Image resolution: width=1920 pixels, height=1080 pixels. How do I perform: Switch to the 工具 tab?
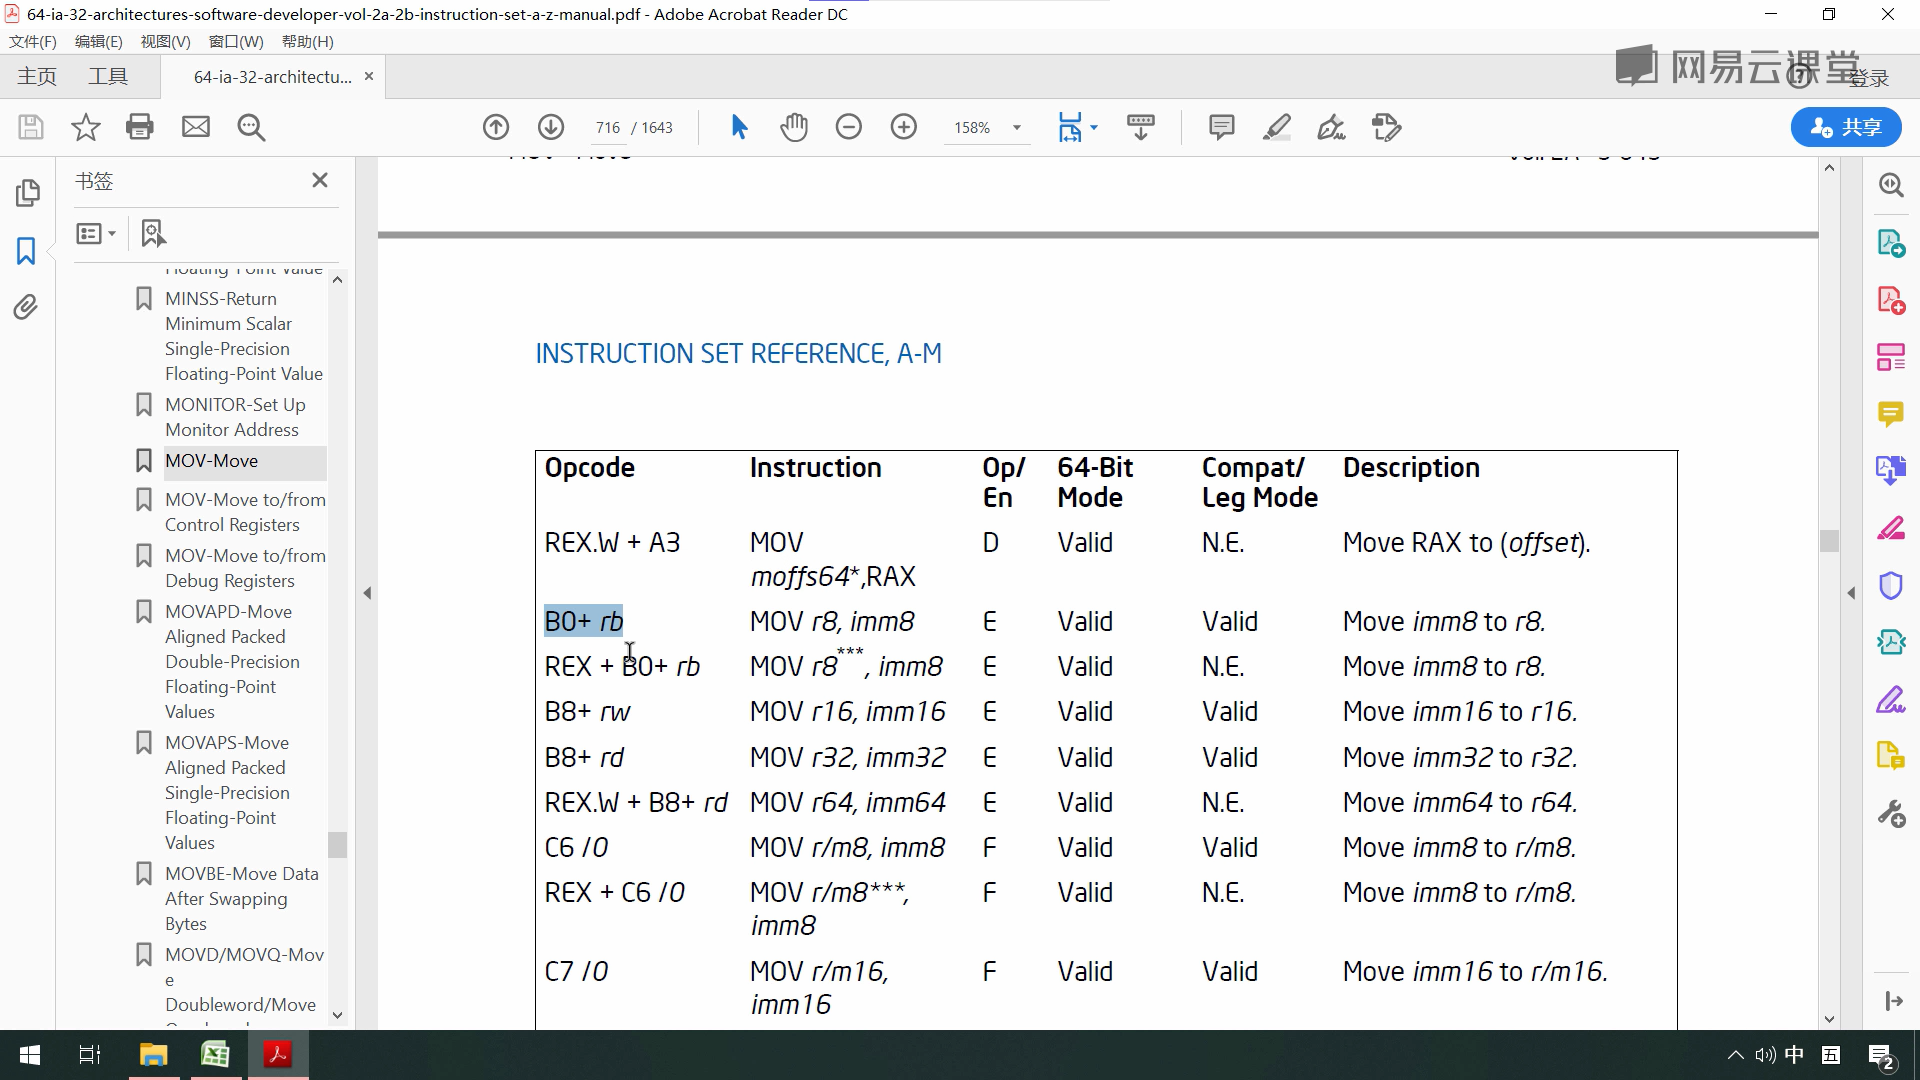(108, 76)
